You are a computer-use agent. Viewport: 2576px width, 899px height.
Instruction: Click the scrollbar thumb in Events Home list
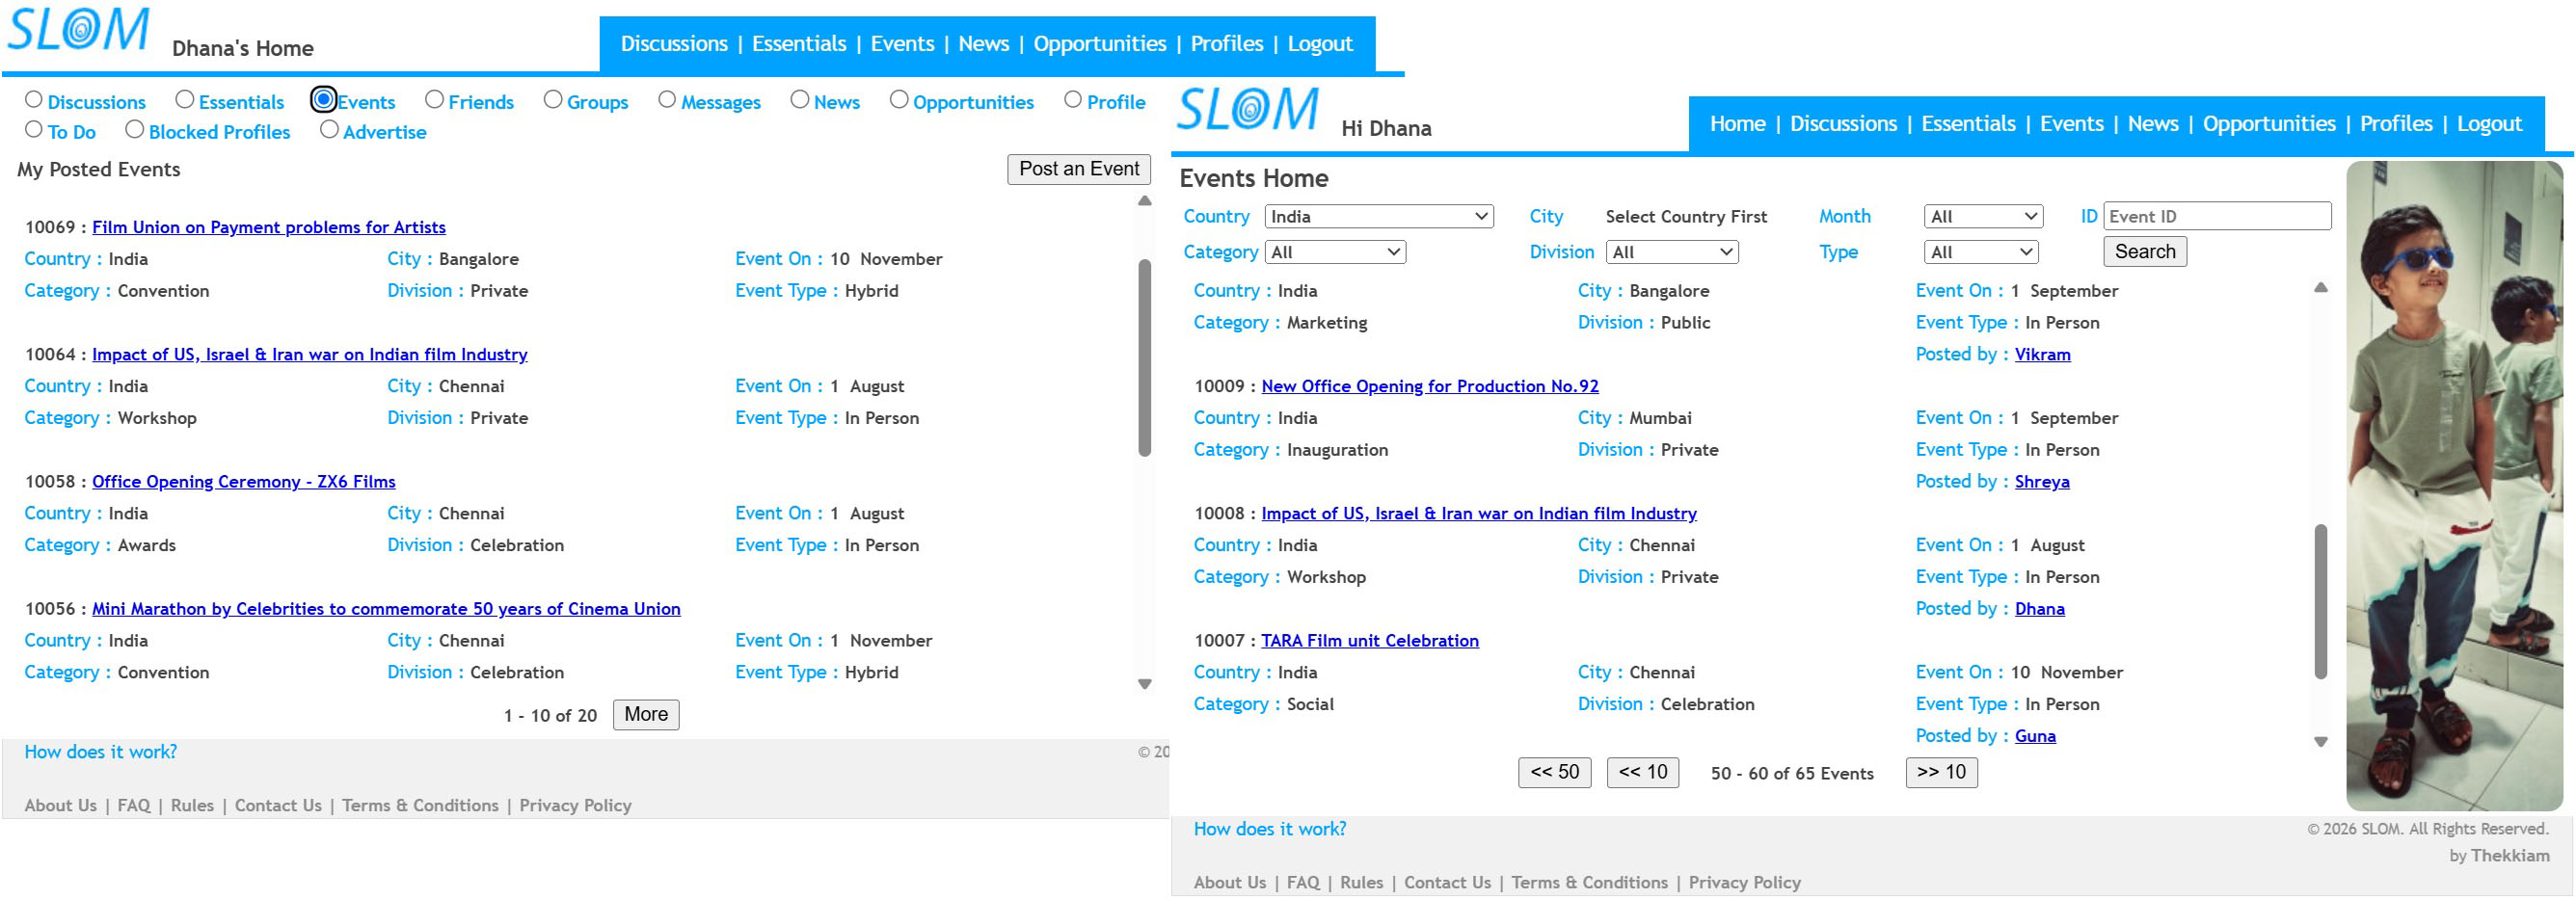pos(2321,601)
